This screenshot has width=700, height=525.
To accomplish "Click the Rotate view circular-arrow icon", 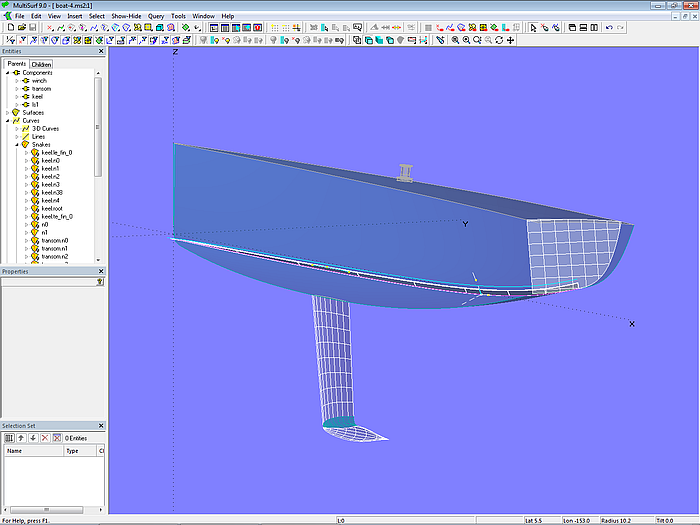I will click(499, 40).
